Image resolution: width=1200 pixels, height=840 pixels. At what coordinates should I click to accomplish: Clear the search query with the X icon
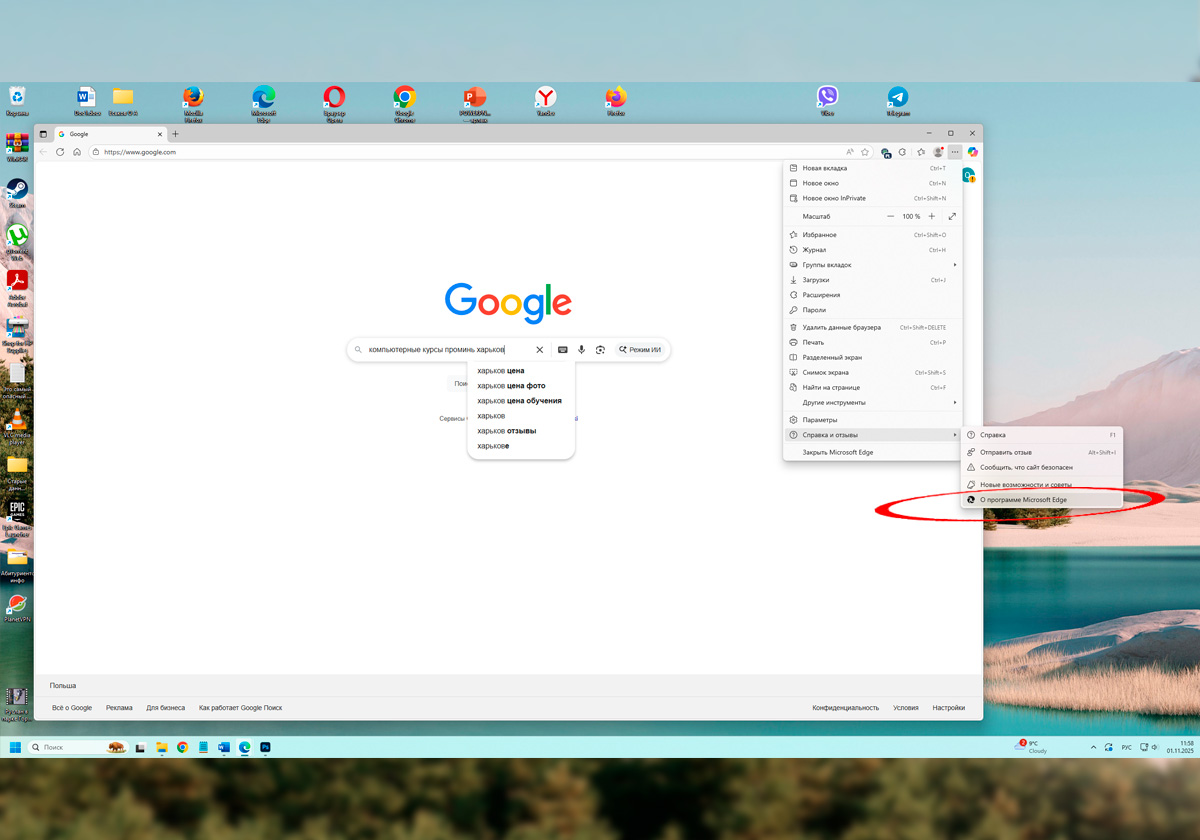[x=540, y=350]
